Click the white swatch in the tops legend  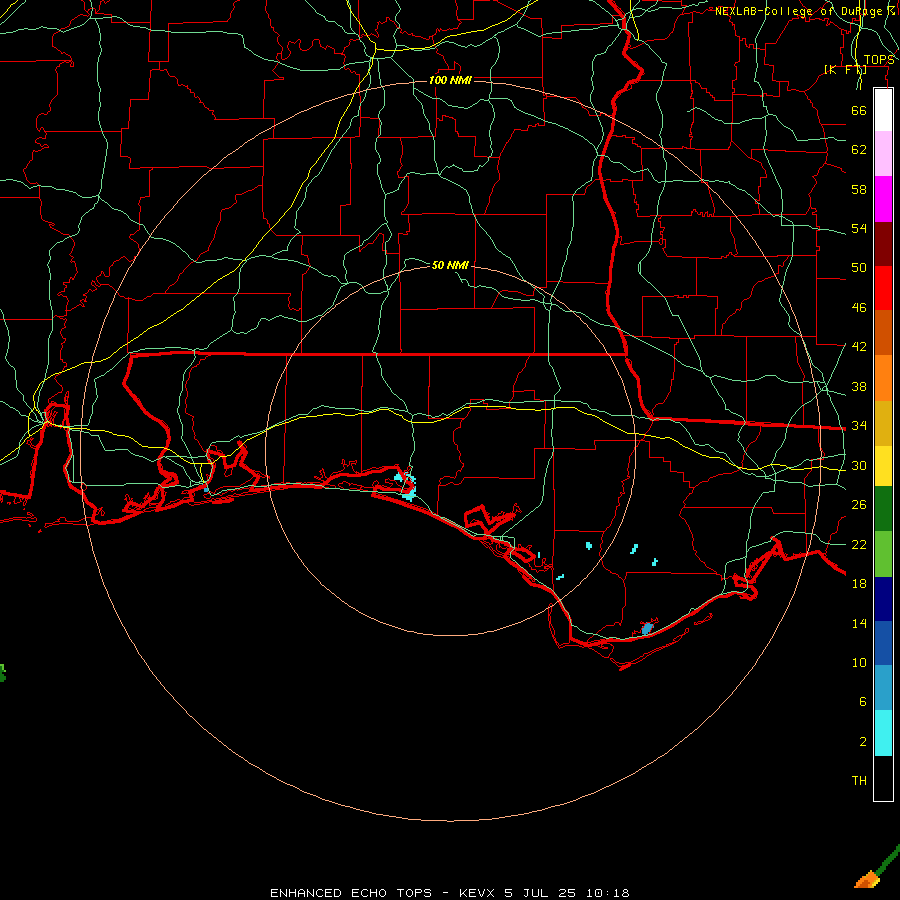pyautogui.click(x=883, y=110)
